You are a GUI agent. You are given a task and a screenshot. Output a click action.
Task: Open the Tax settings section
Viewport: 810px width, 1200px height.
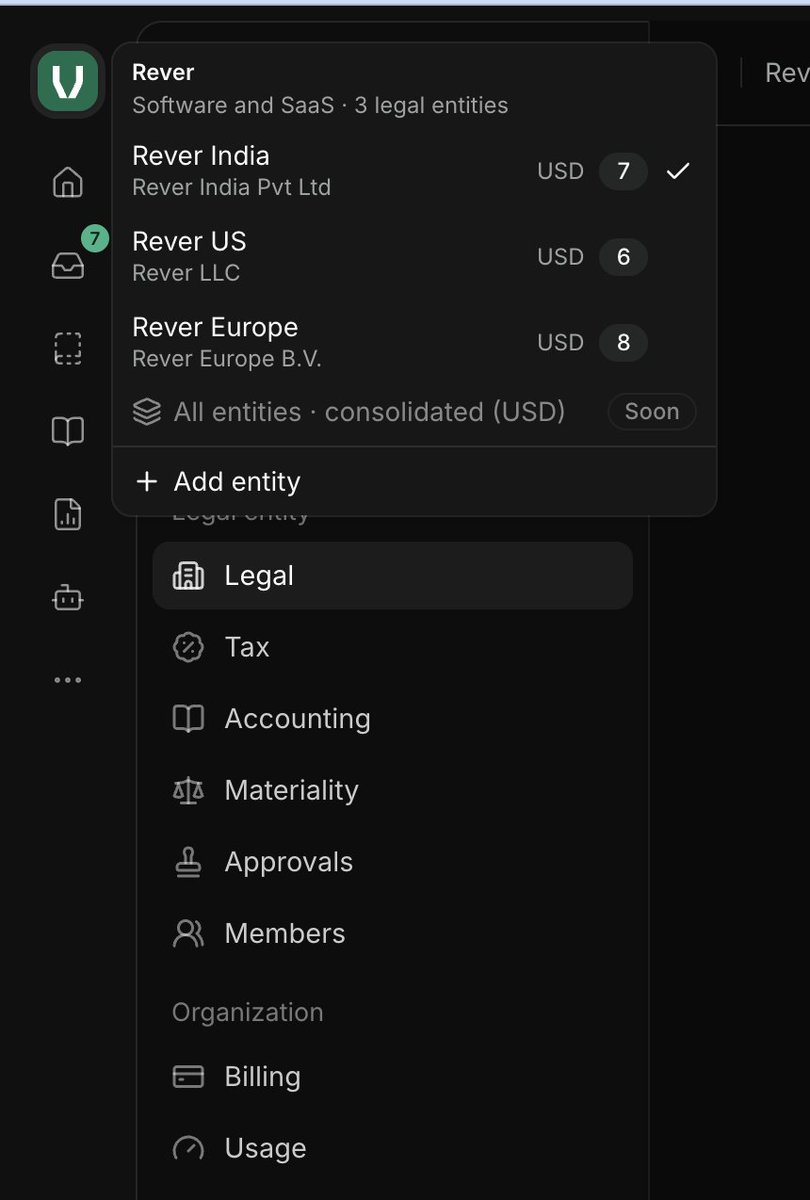392,647
